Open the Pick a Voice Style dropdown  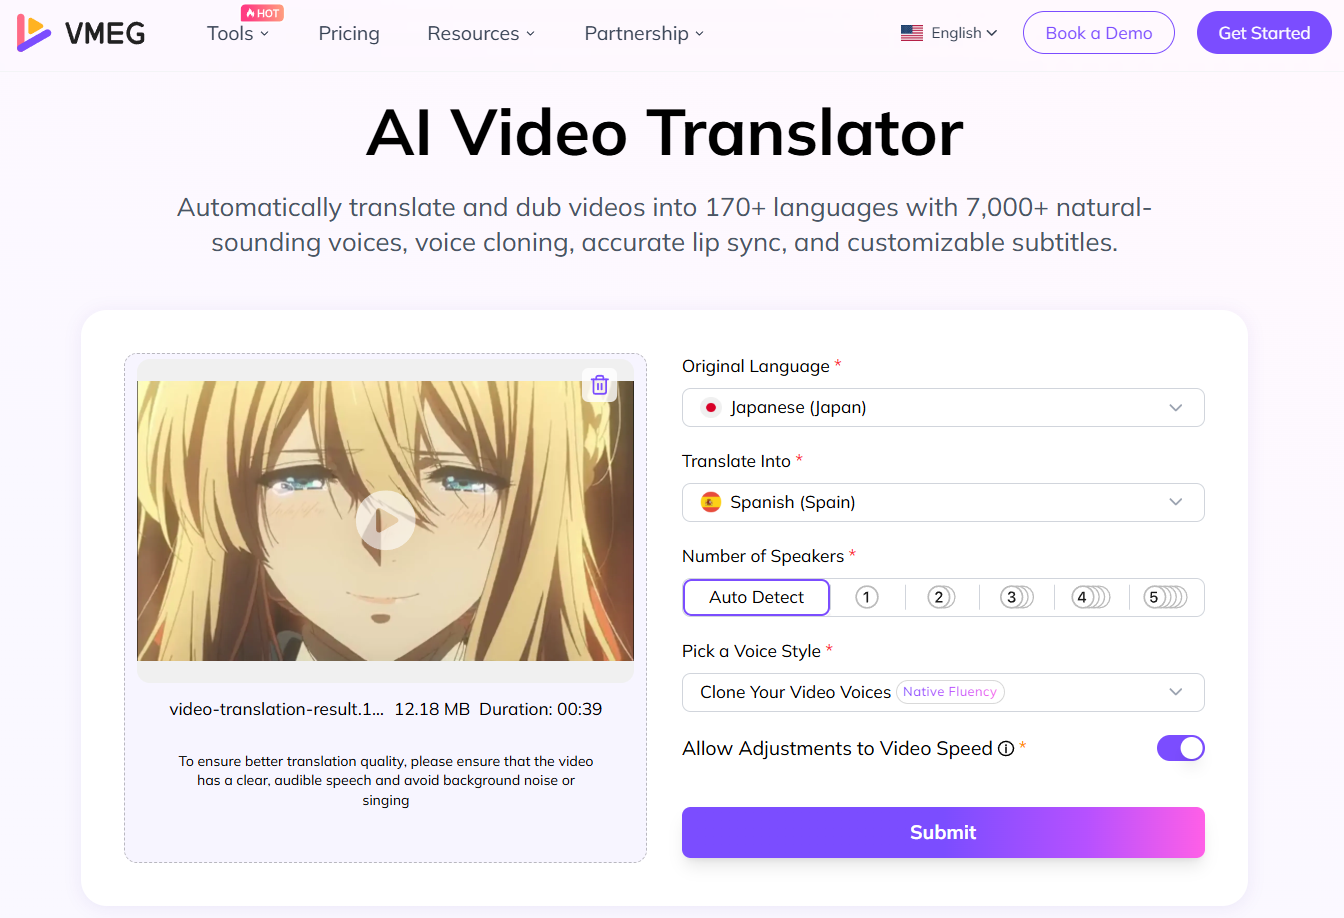942,692
